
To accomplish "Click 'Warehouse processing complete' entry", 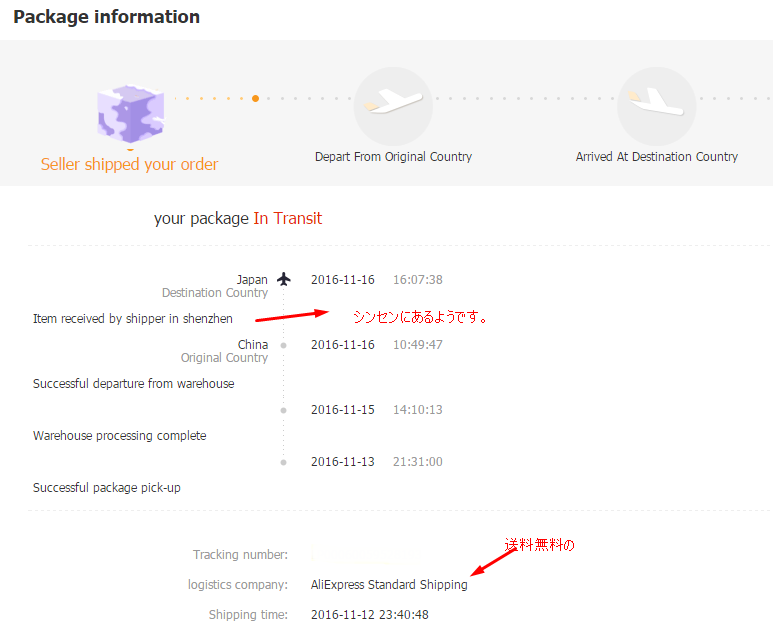I will [x=120, y=436].
